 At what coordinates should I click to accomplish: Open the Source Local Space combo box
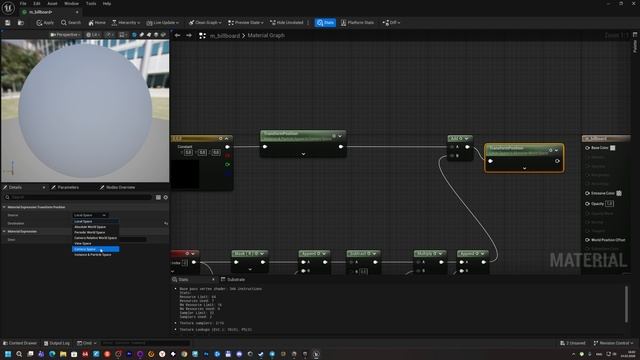[x=90, y=215]
